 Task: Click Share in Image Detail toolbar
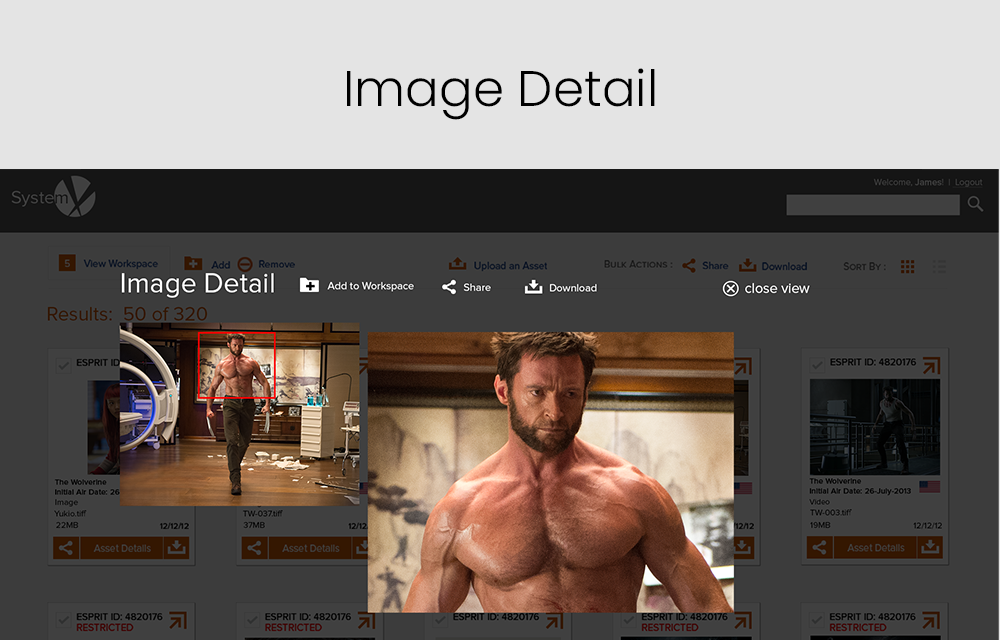point(477,287)
